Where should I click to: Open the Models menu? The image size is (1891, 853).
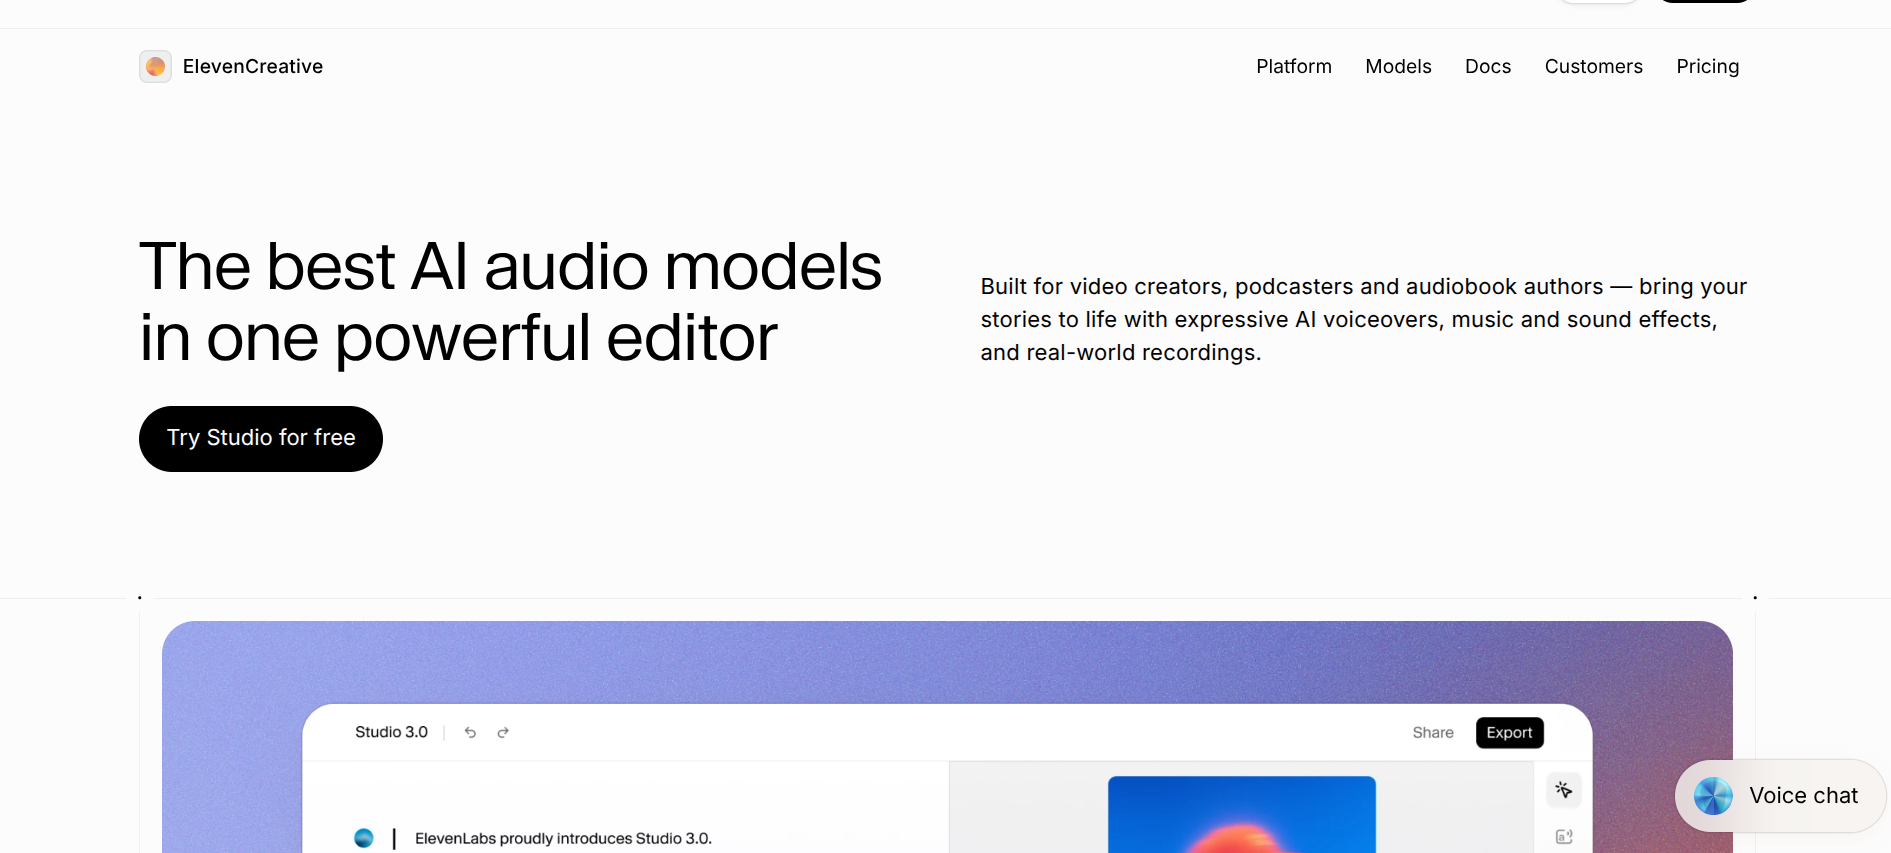pyautogui.click(x=1398, y=66)
